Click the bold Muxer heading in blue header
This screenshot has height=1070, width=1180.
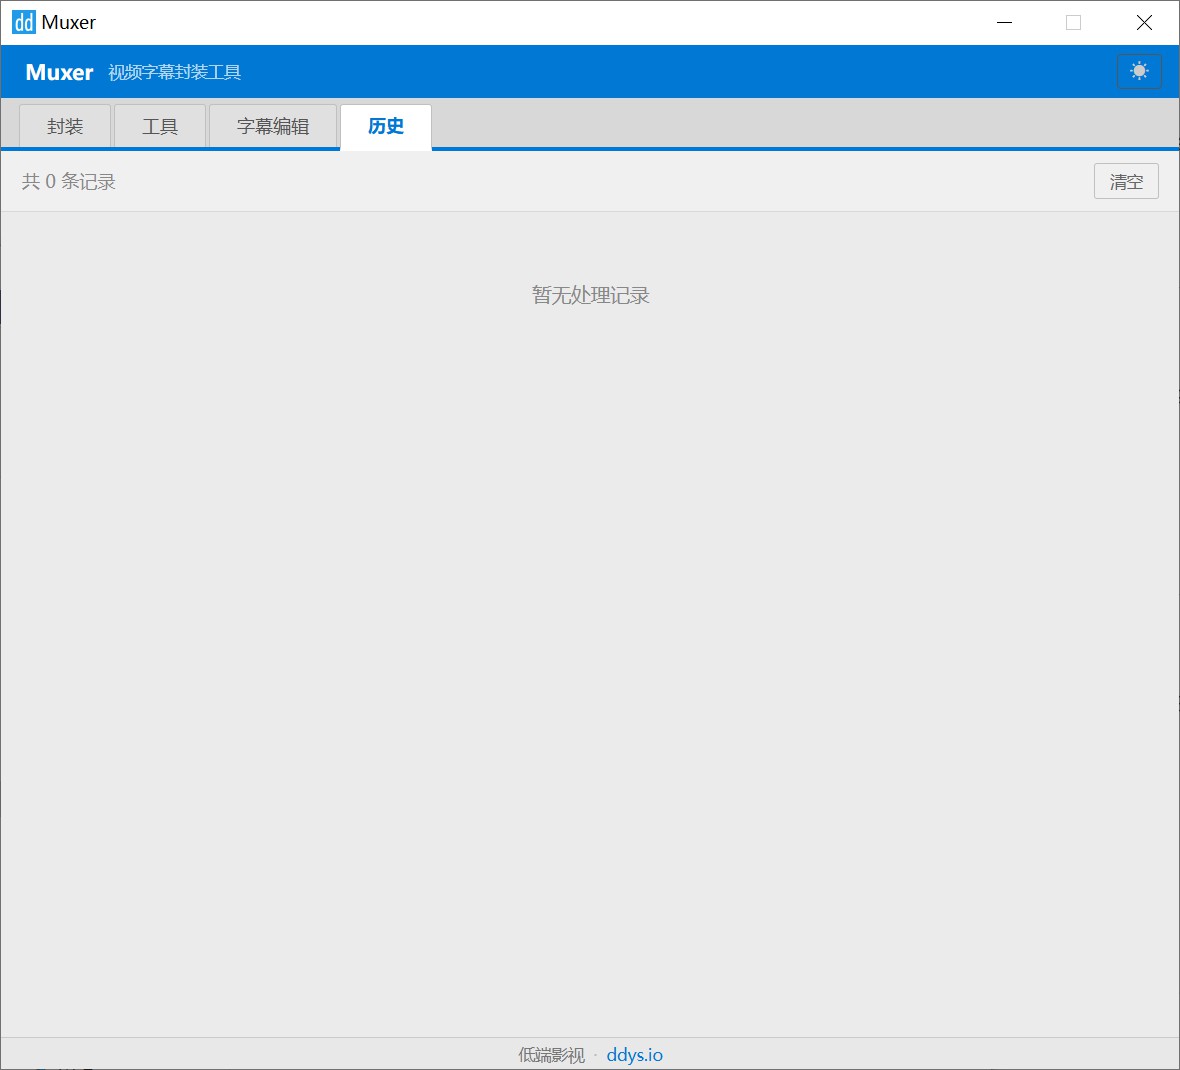click(59, 72)
